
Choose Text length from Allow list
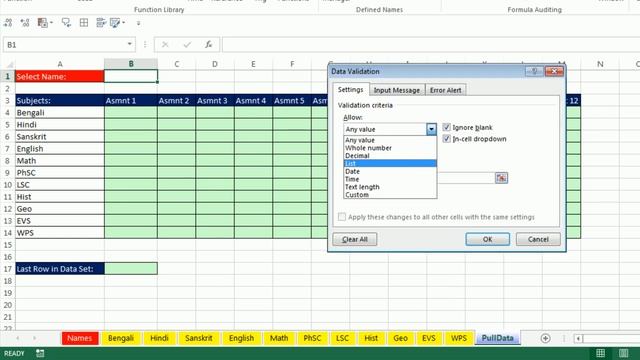(390, 187)
